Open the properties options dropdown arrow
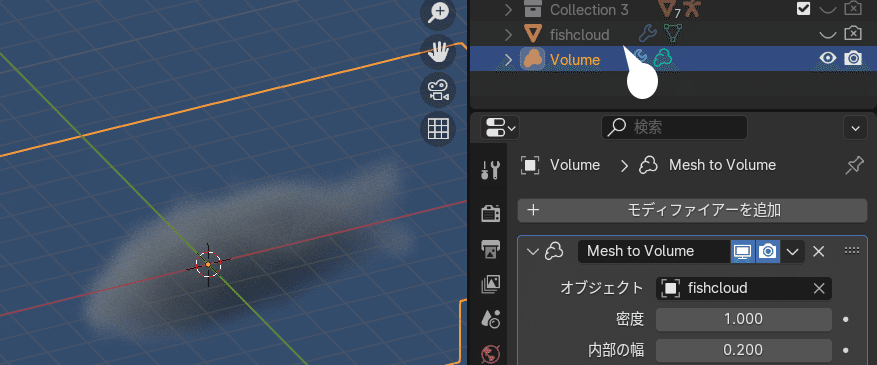 tap(855, 128)
